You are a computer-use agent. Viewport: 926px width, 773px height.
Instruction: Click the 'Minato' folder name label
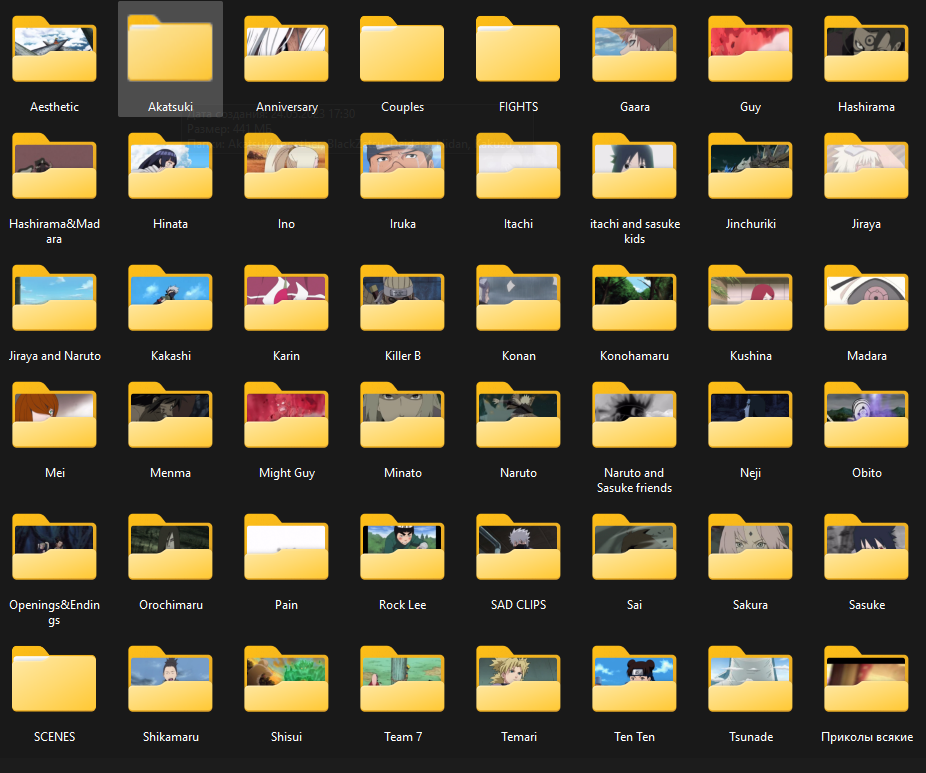pos(403,473)
